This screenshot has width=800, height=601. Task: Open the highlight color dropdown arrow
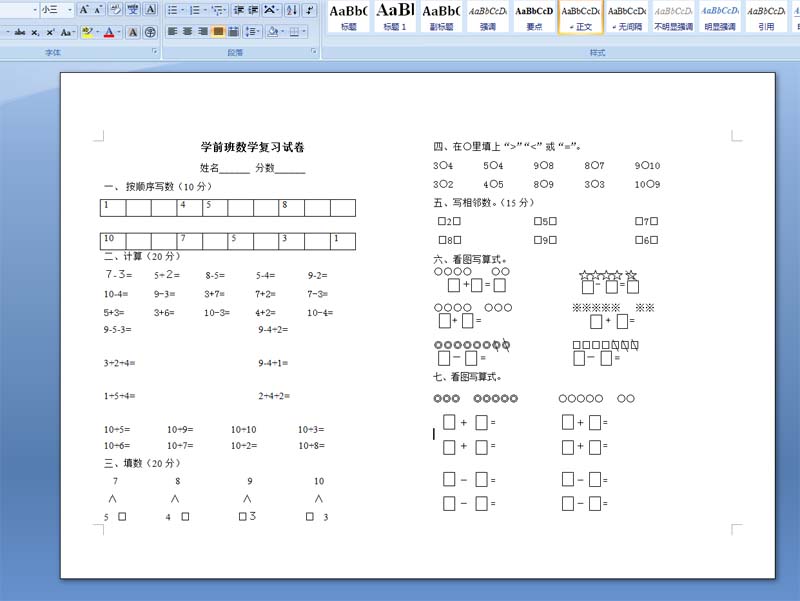(97, 32)
